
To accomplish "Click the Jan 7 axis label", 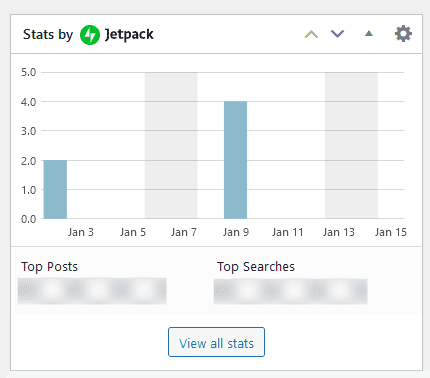I will point(184,232).
